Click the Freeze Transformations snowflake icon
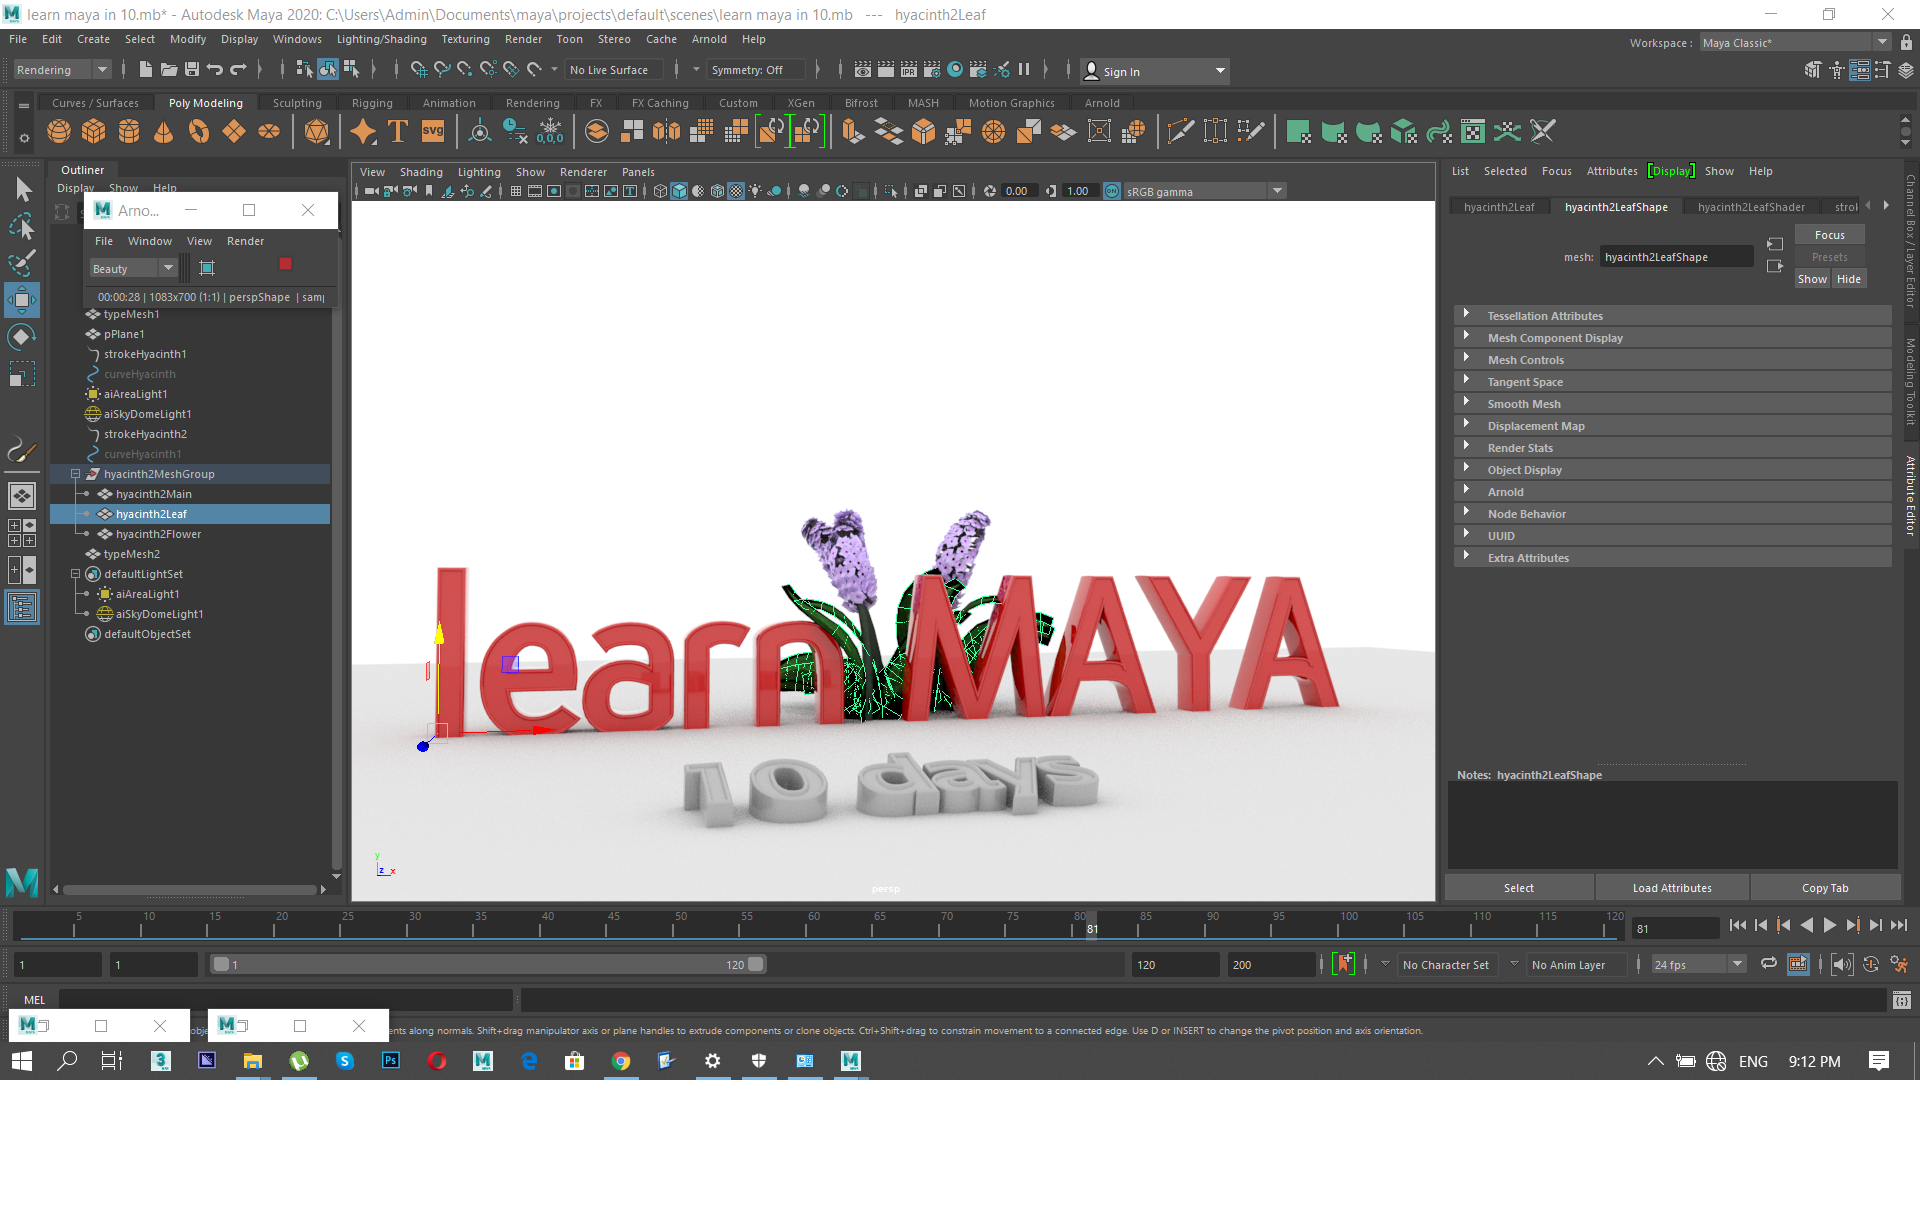The height and width of the screenshot is (1208, 1920). coord(550,132)
